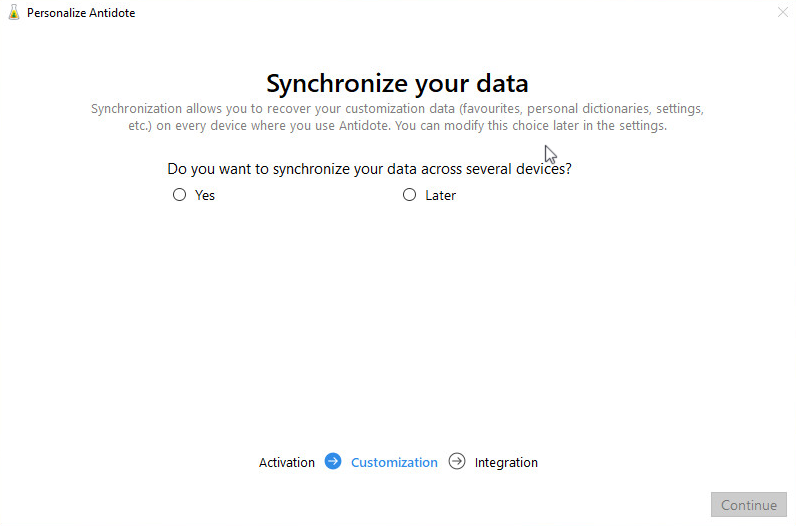
Task: Click the "Yes" option label text
Action: pyautogui.click(x=205, y=196)
